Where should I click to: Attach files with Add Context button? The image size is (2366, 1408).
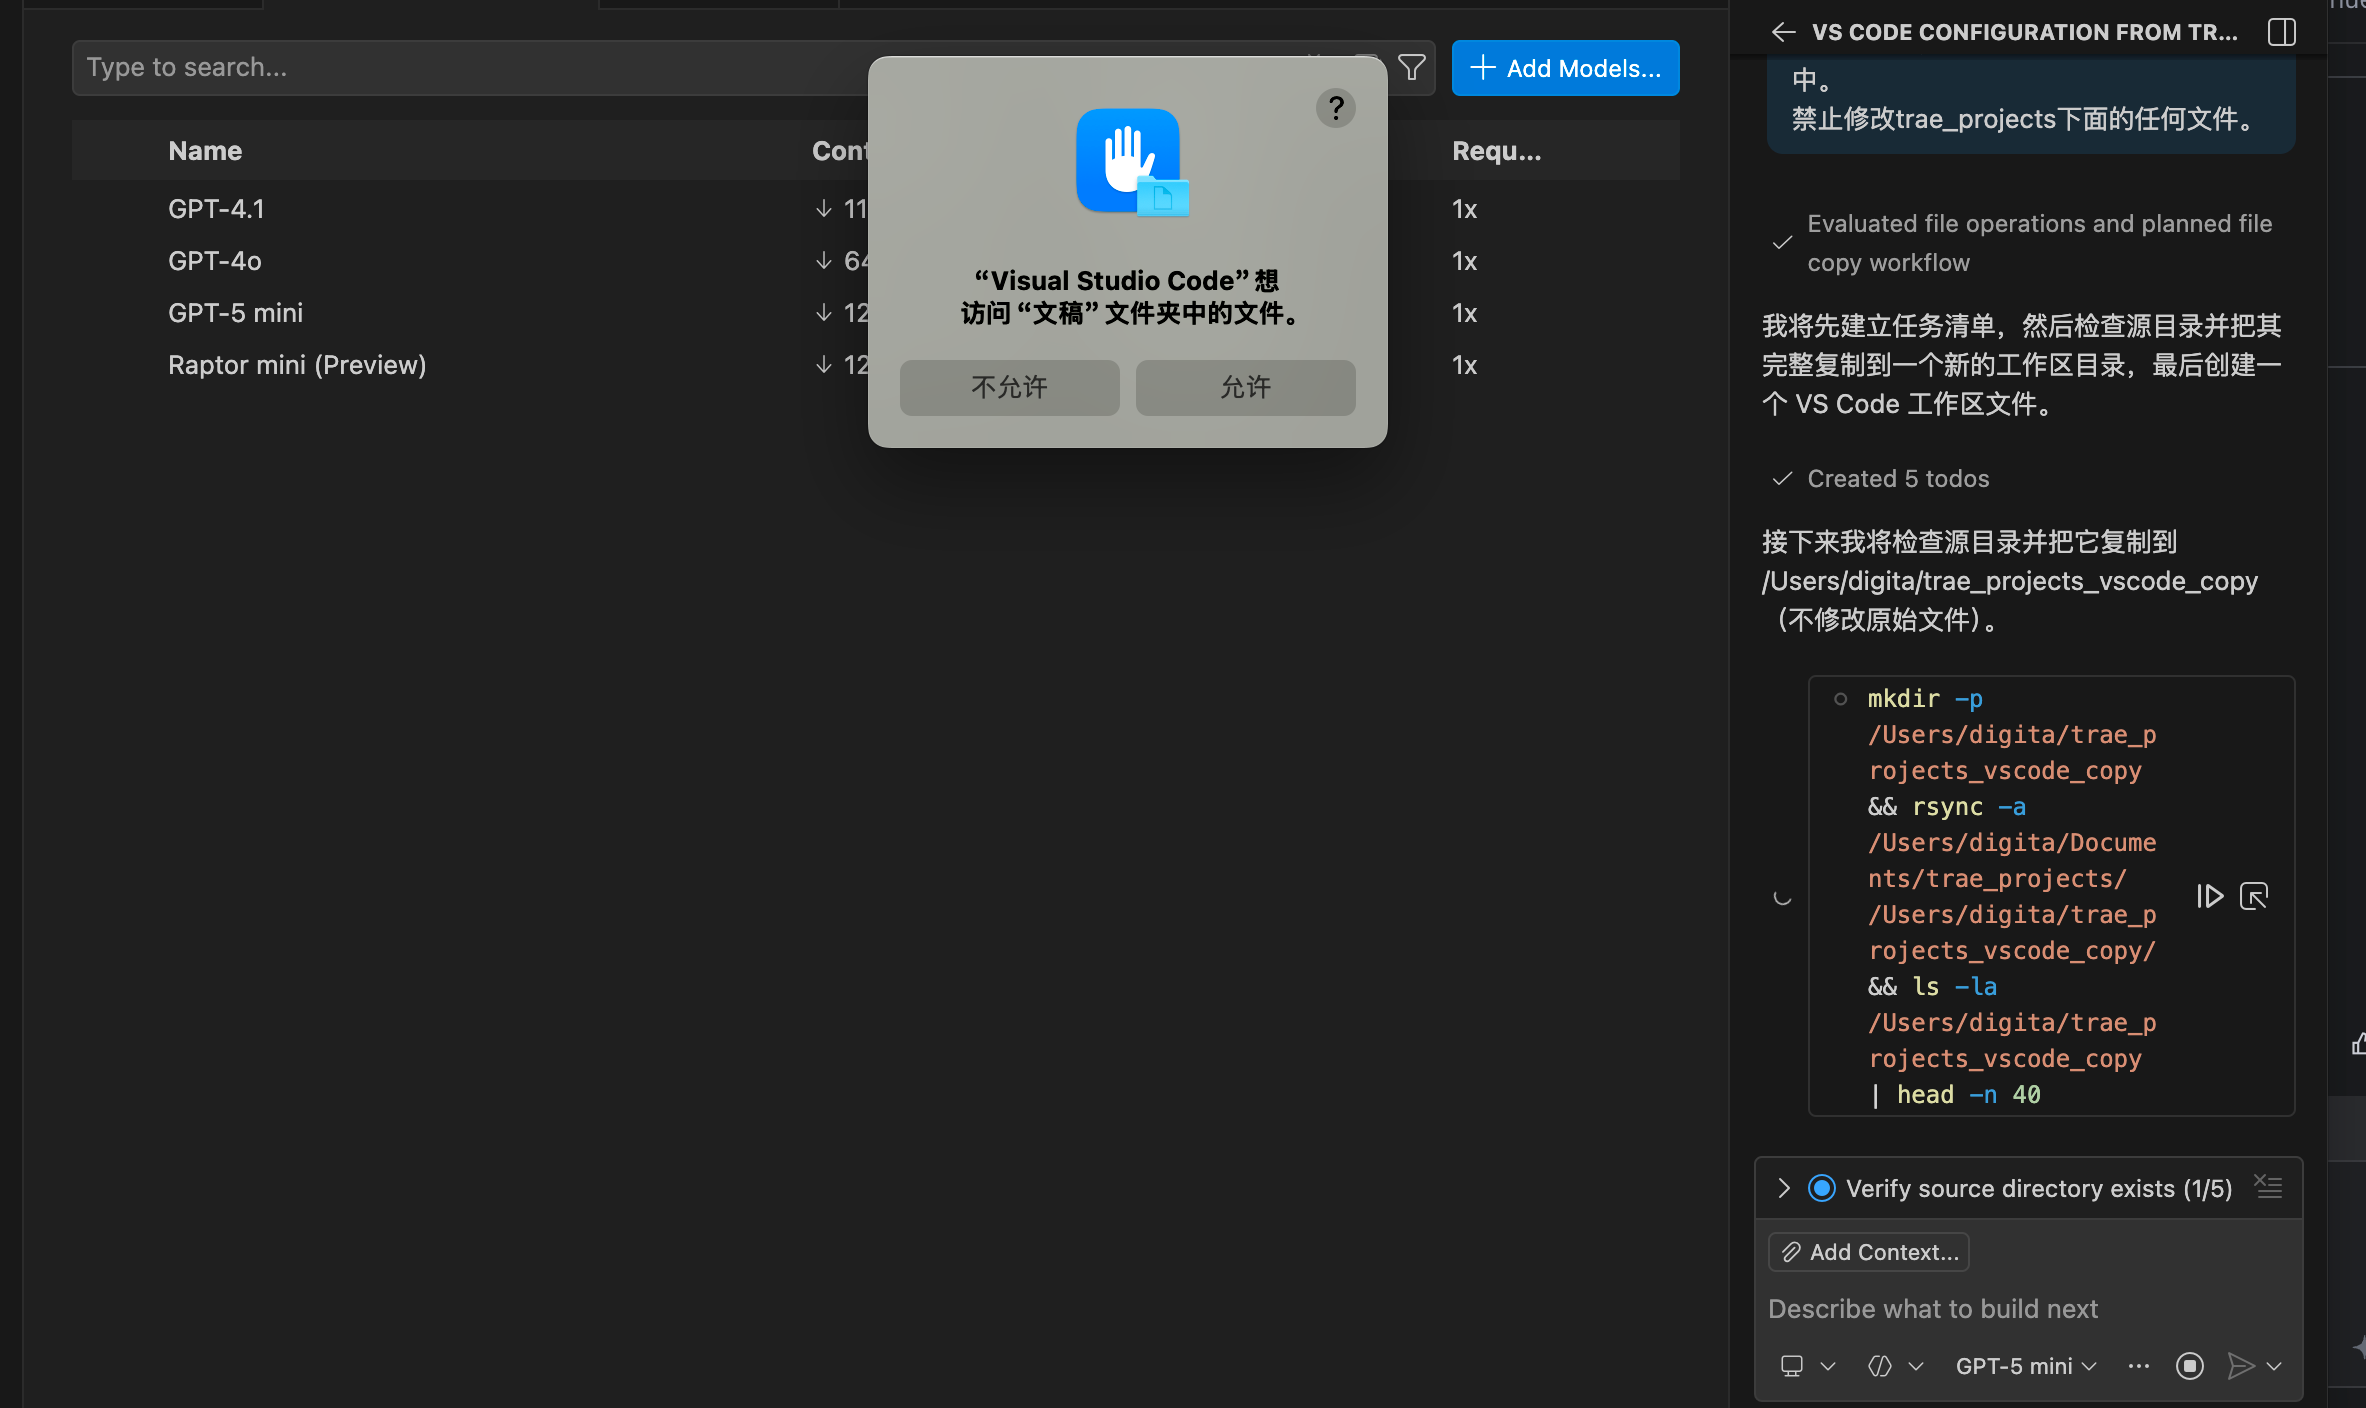point(1868,1252)
